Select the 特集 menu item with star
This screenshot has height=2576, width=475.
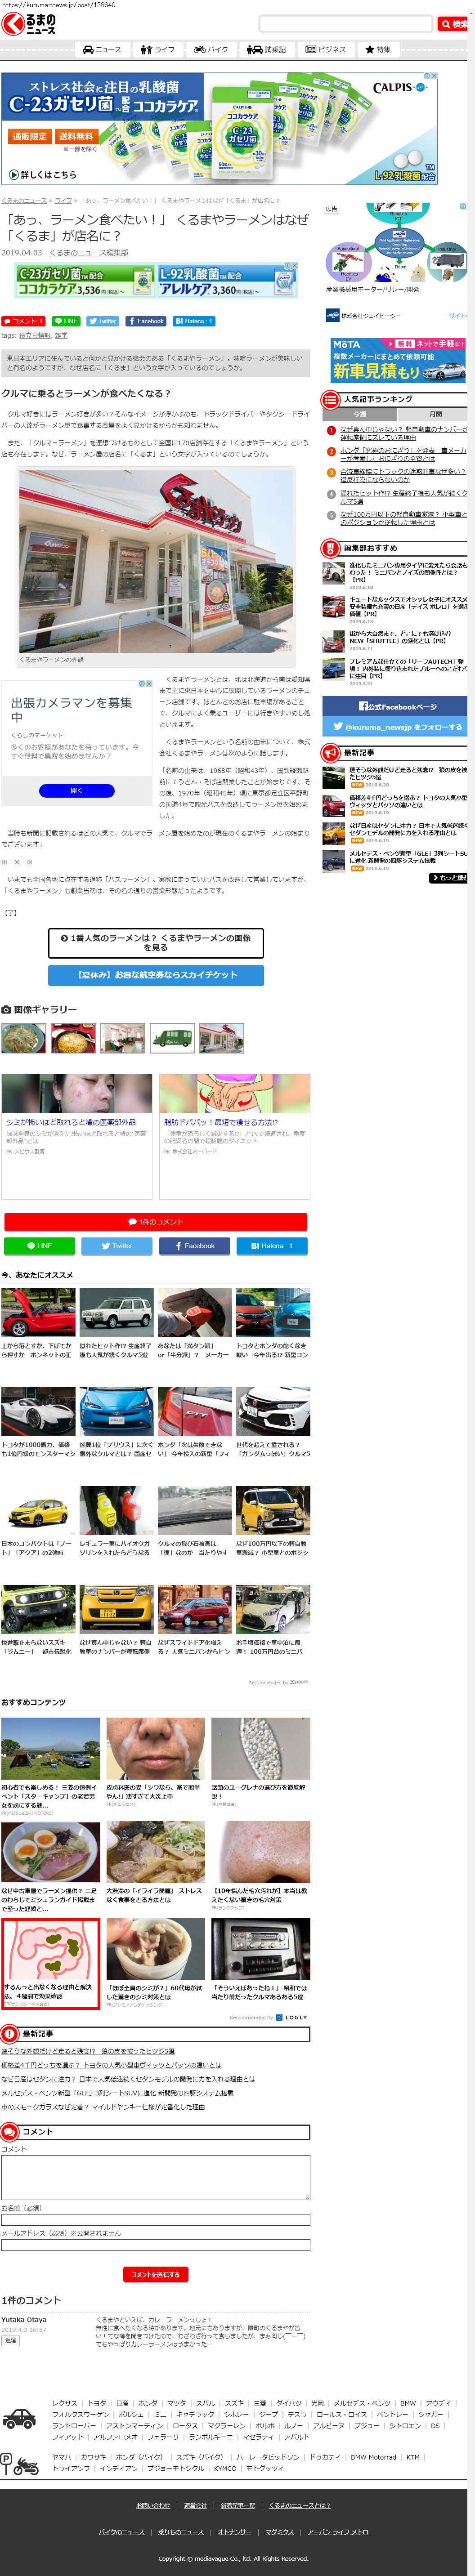click(x=378, y=49)
